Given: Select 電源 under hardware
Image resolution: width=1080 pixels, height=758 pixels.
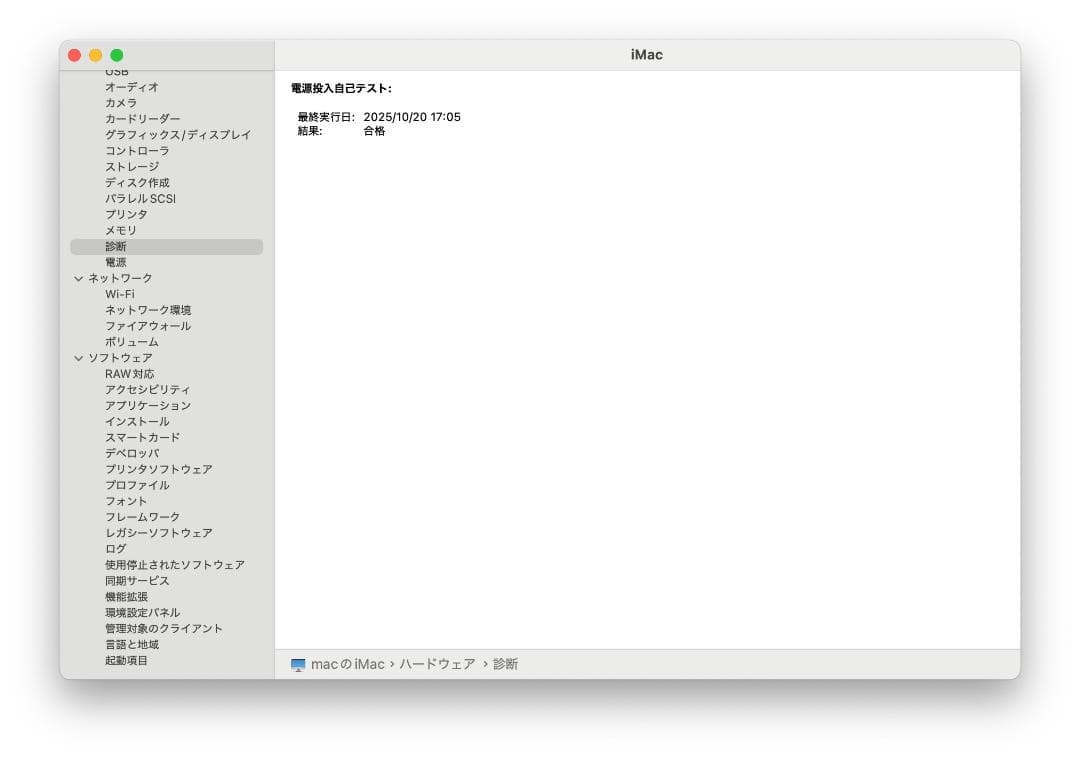Looking at the screenshot, I should (x=116, y=262).
